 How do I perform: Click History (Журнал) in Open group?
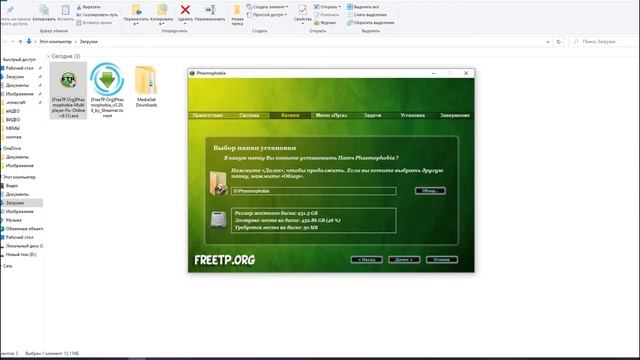pyautogui.click(x=325, y=23)
